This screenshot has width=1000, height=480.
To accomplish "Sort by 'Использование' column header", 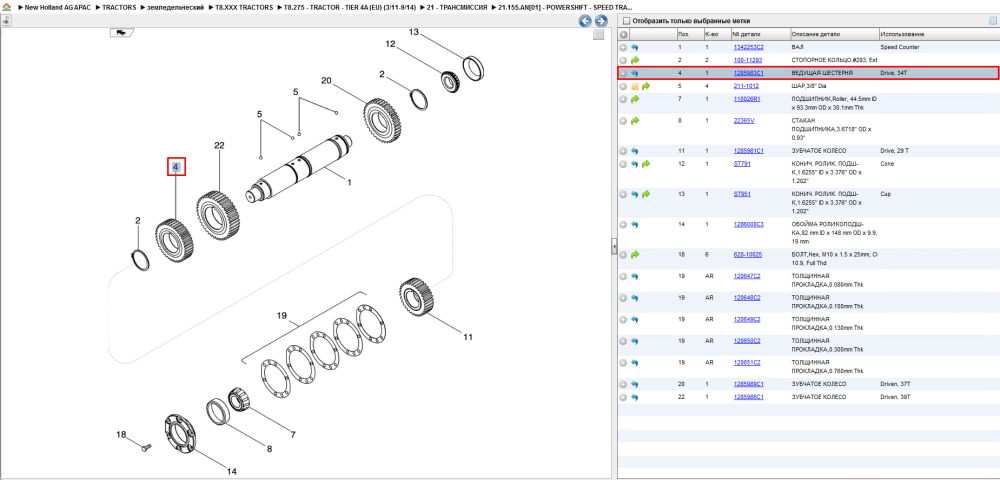I will pos(938,34).
